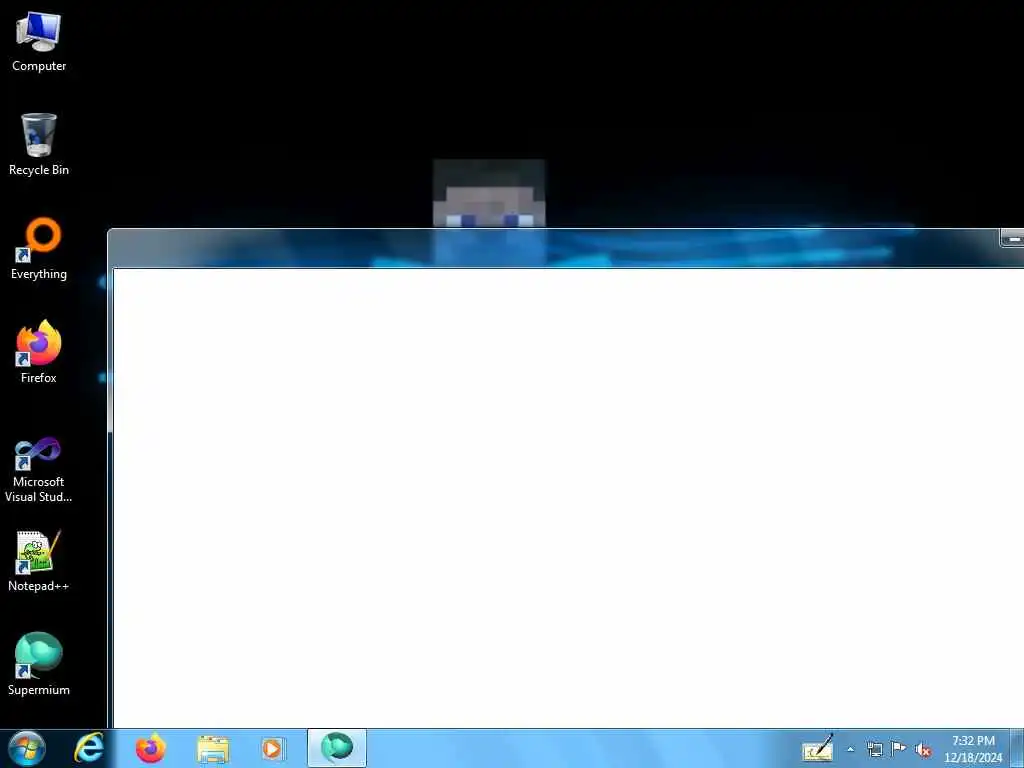Select the Notepad++ desktop shortcut
Image resolution: width=1024 pixels, height=768 pixels.
[39, 561]
